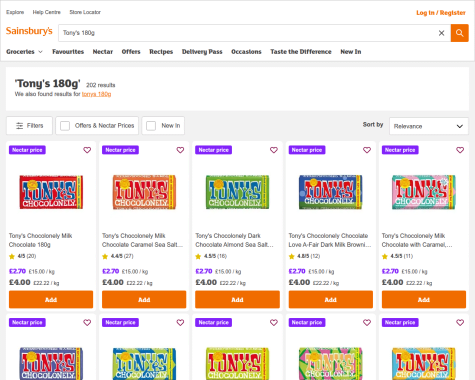This screenshot has width=475, height=380.
Task: Favourite the Love A-Fair Dark Milk Brownie heart
Action: pos(367,150)
